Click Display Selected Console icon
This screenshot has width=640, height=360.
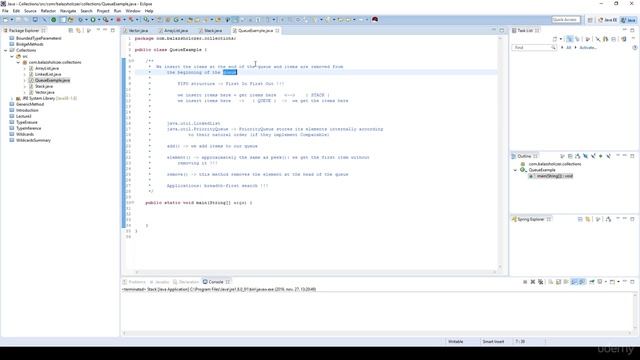coord(600,282)
